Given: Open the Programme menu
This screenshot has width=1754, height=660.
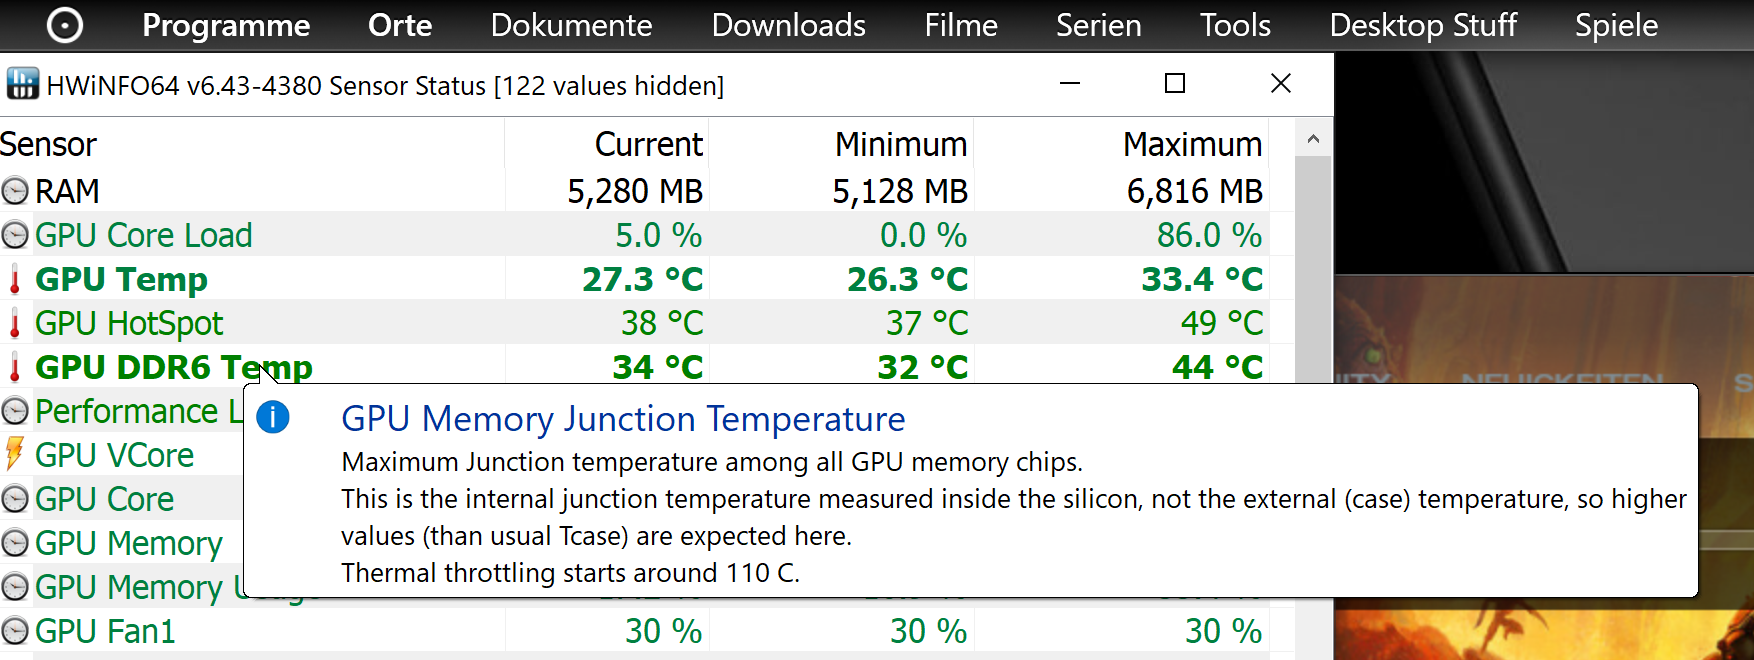Looking at the screenshot, I should 226,25.
